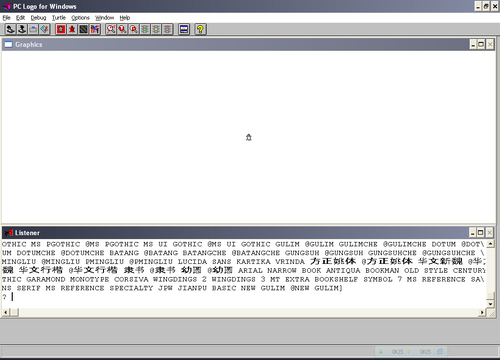Viewport: 500px width, 360px height.
Task: Click the word LUCIDA in the Listener
Action: pos(192,262)
